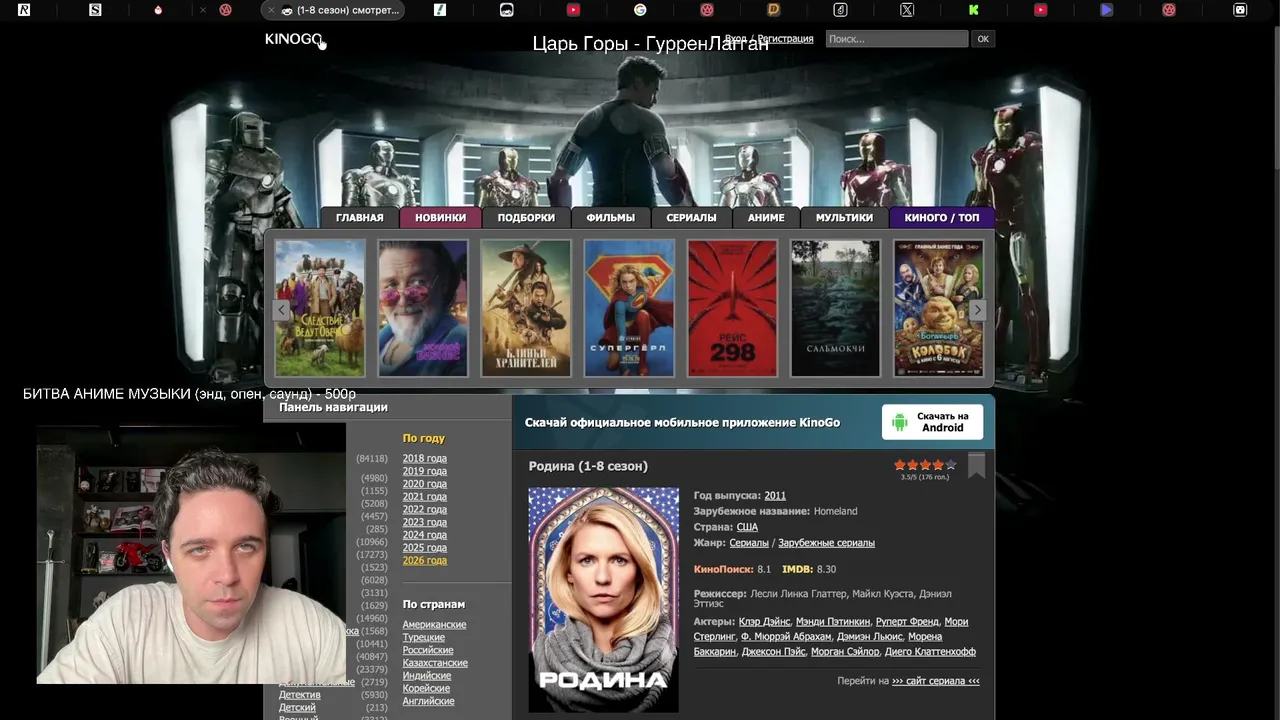Open the МУЛЬТИКИ menu tab
Viewport: 1280px width, 720px height.
(844, 217)
